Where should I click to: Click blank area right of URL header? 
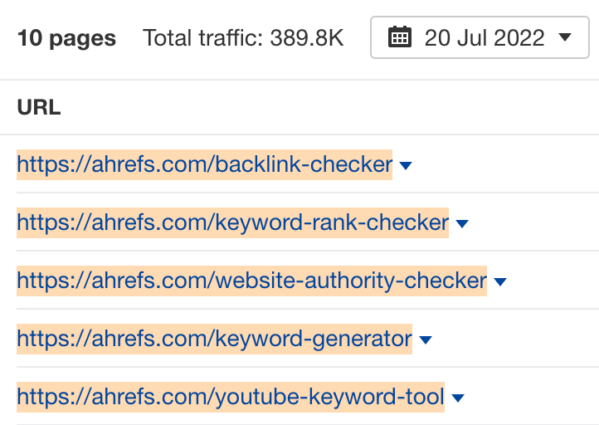(x=329, y=107)
